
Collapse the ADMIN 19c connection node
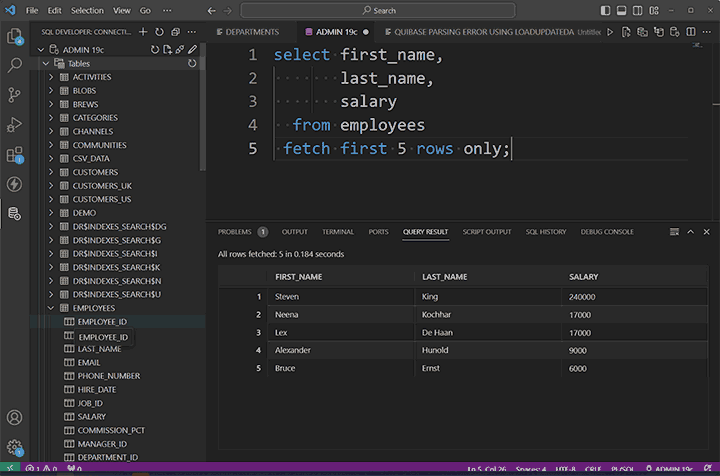pos(39,49)
